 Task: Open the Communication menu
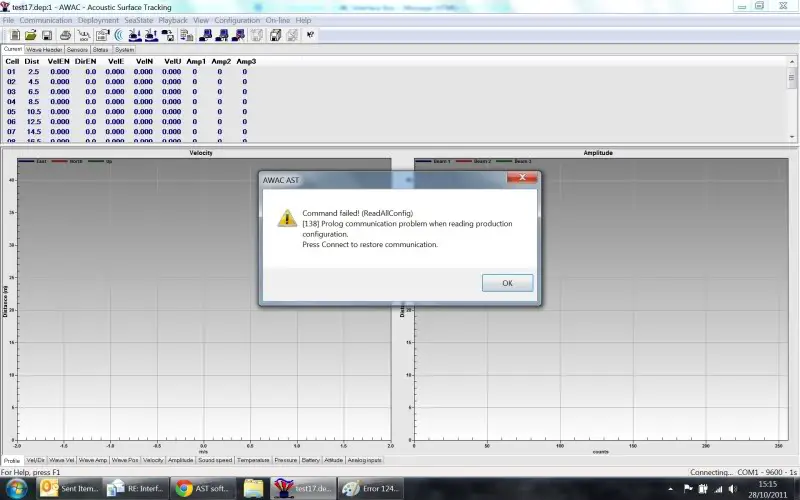45,20
